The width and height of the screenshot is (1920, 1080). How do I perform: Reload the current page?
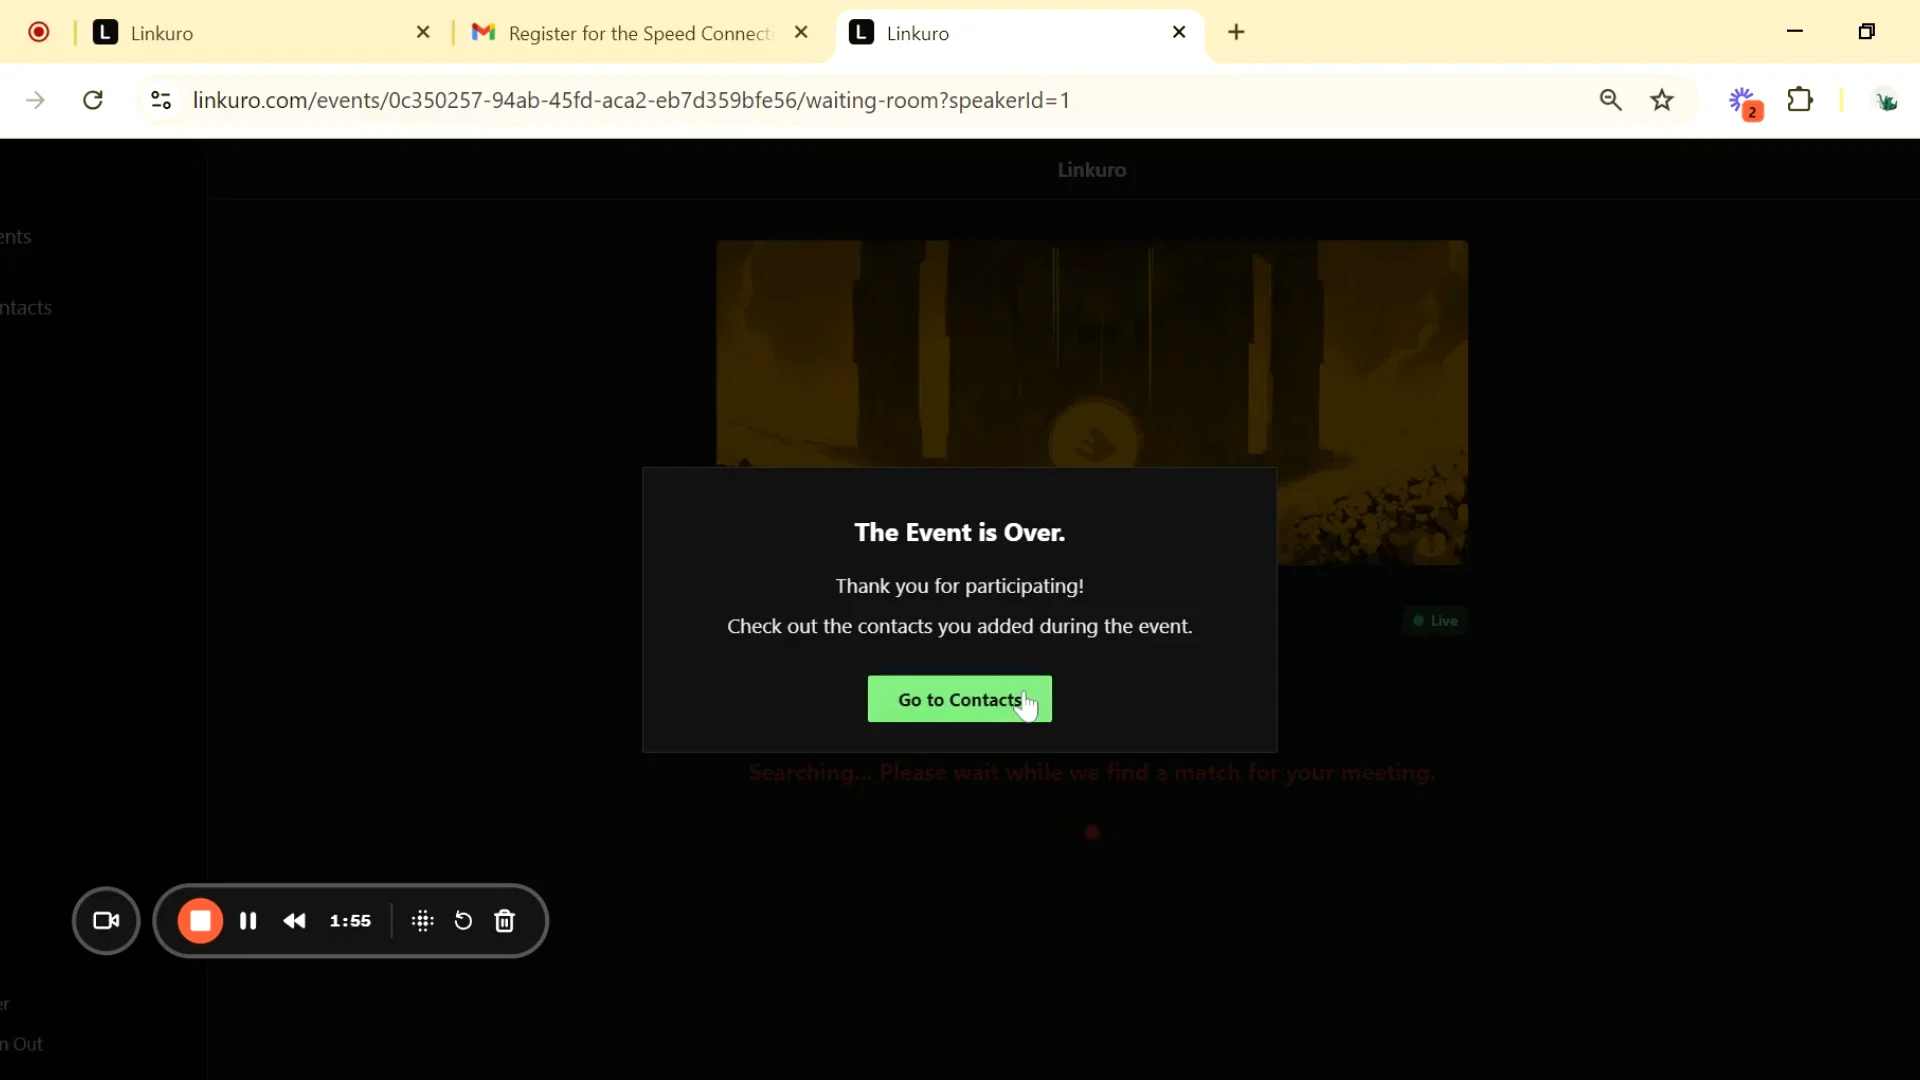(x=93, y=100)
